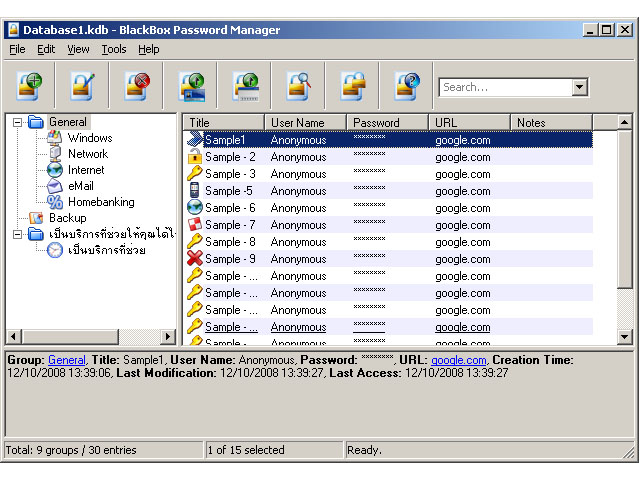Screen dimensions: 640x480
Task: Select the eMail group
Action: point(80,186)
